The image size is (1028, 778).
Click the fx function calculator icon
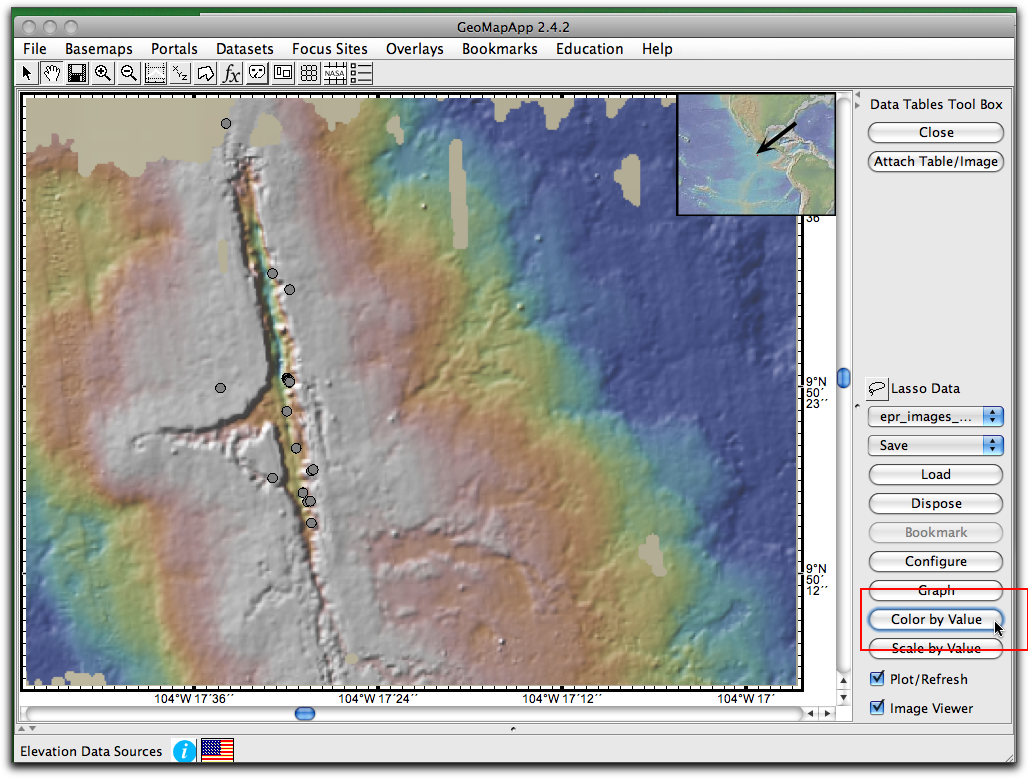pyautogui.click(x=231, y=72)
